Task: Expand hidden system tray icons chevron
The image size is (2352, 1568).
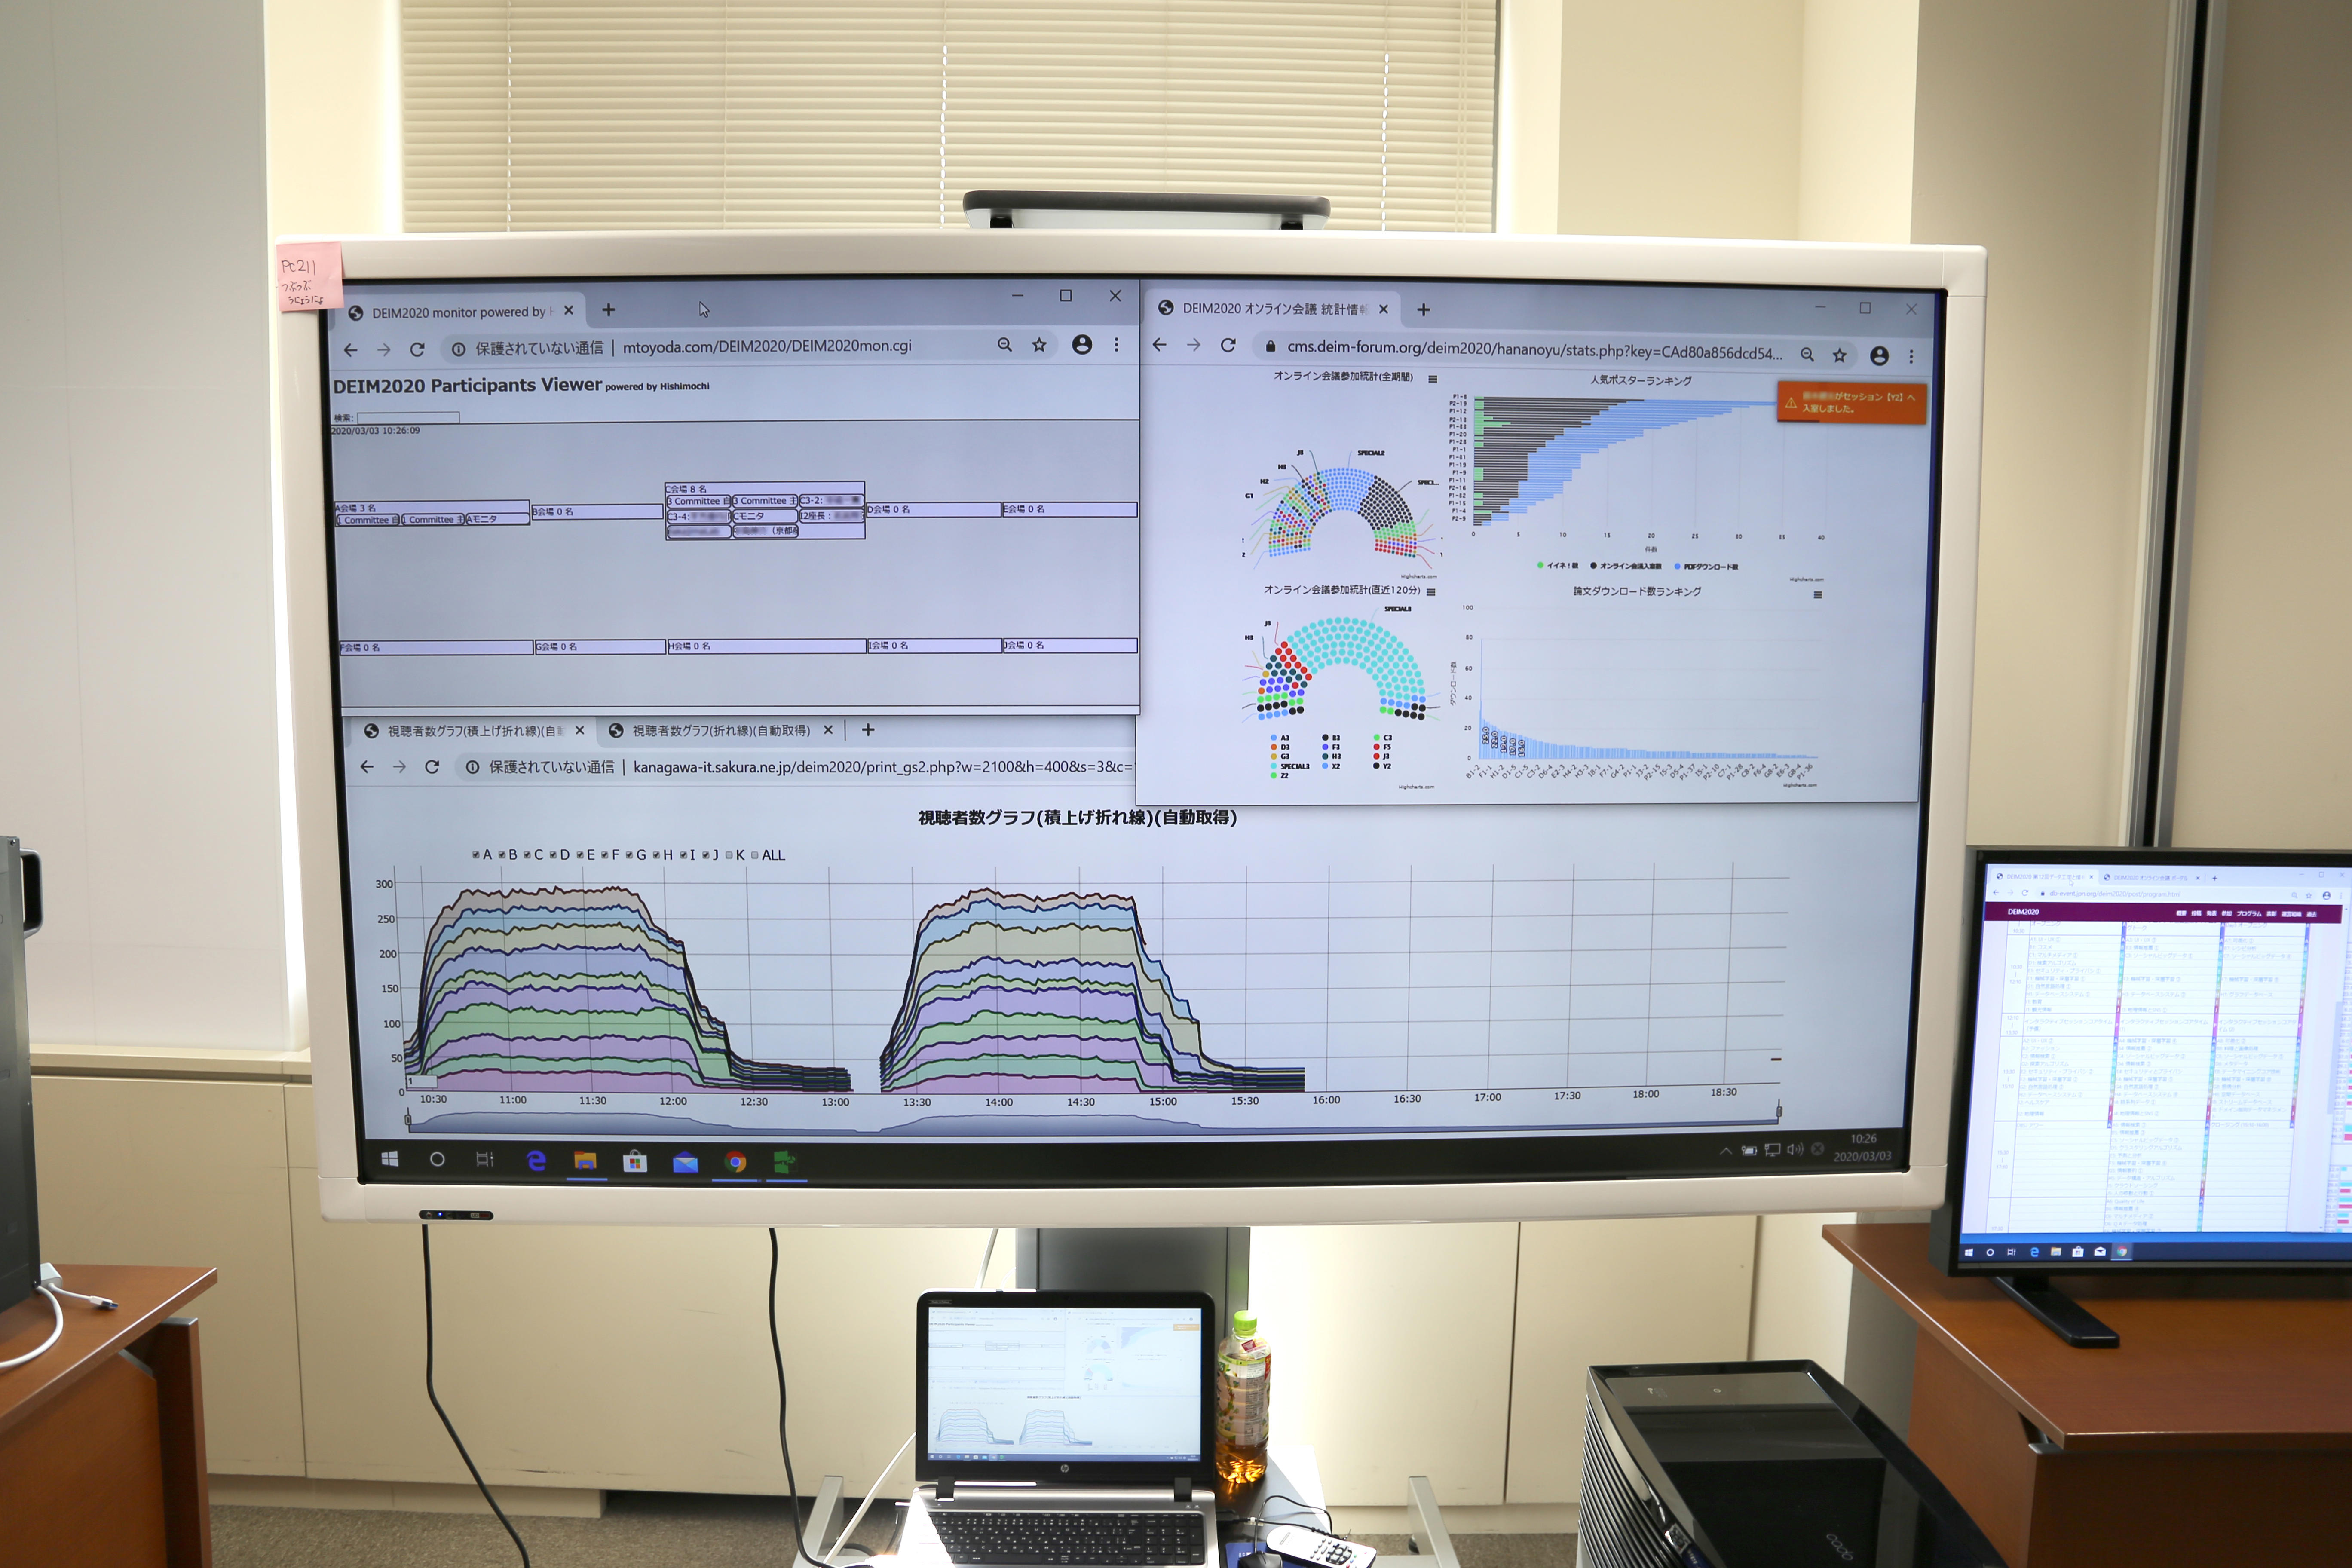Action: pos(1726,1151)
